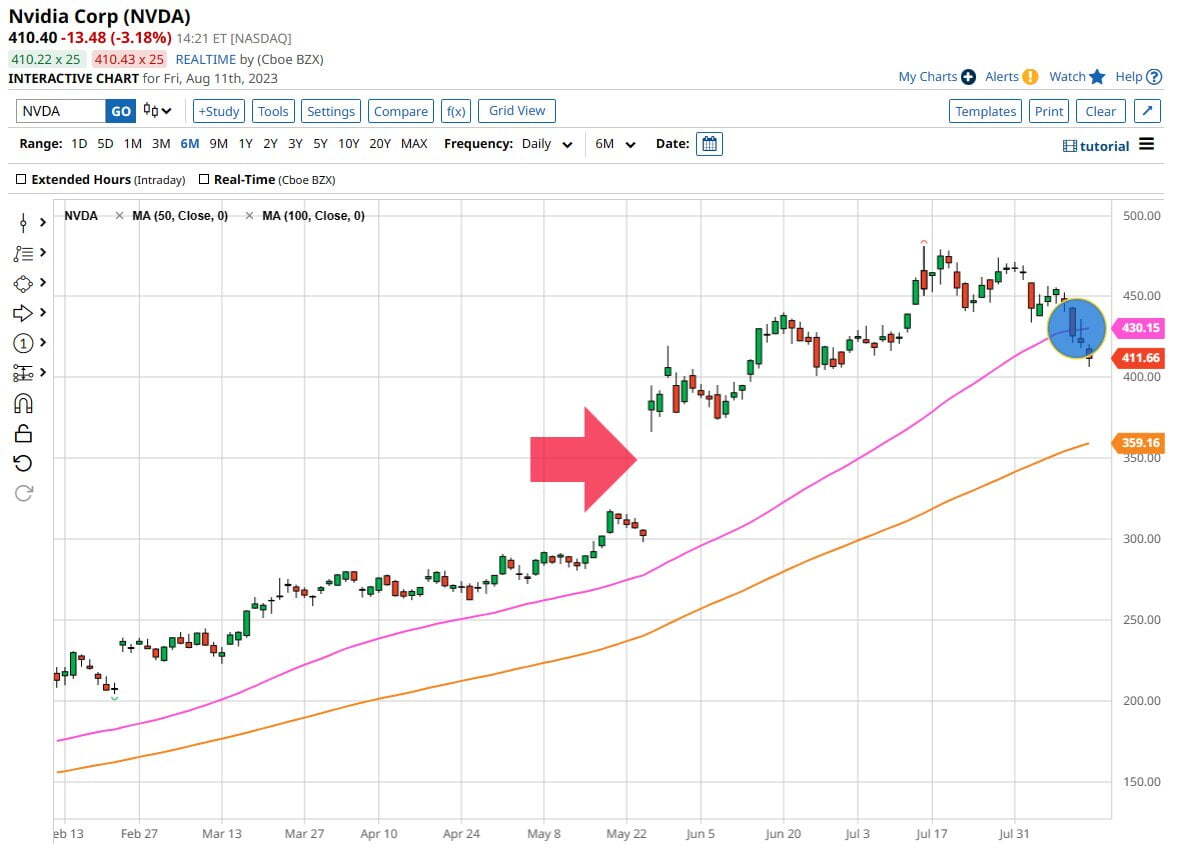This screenshot has height=857, width=1181.
Task: Open the hamburger menu next to tutorial
Action: tap(1146, 144)
